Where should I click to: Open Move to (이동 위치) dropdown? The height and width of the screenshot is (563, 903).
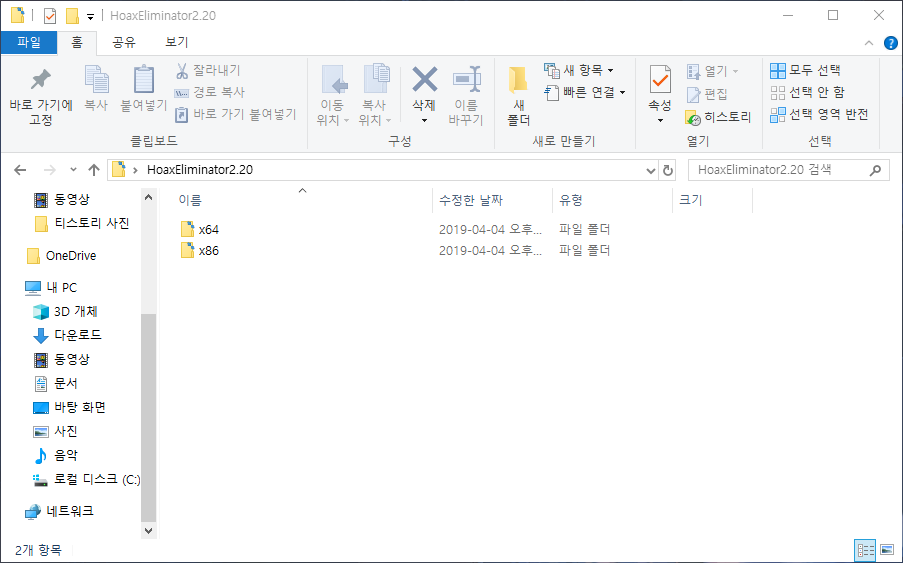tap(333, 96)
